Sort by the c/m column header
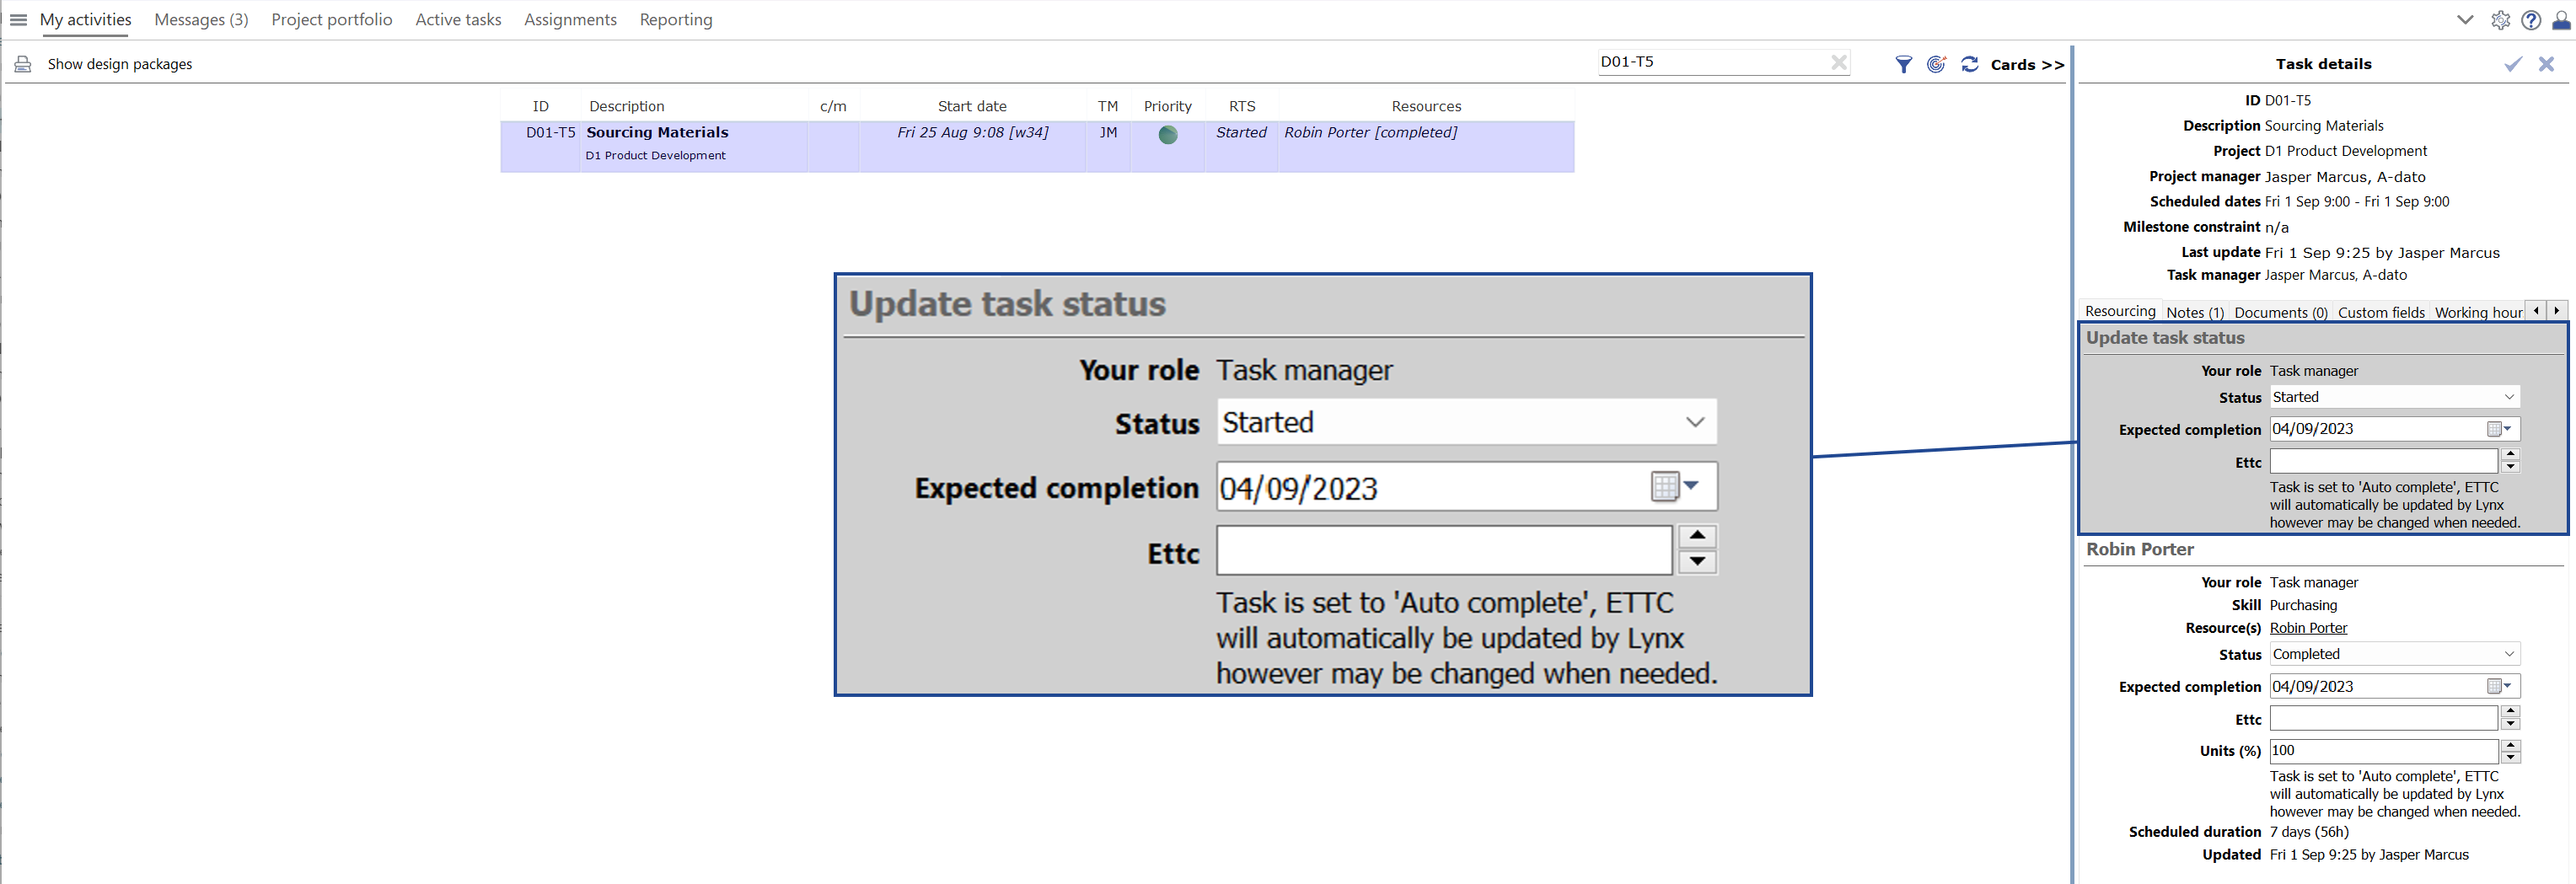This screenshot has height=884, width=2576. 833,106
